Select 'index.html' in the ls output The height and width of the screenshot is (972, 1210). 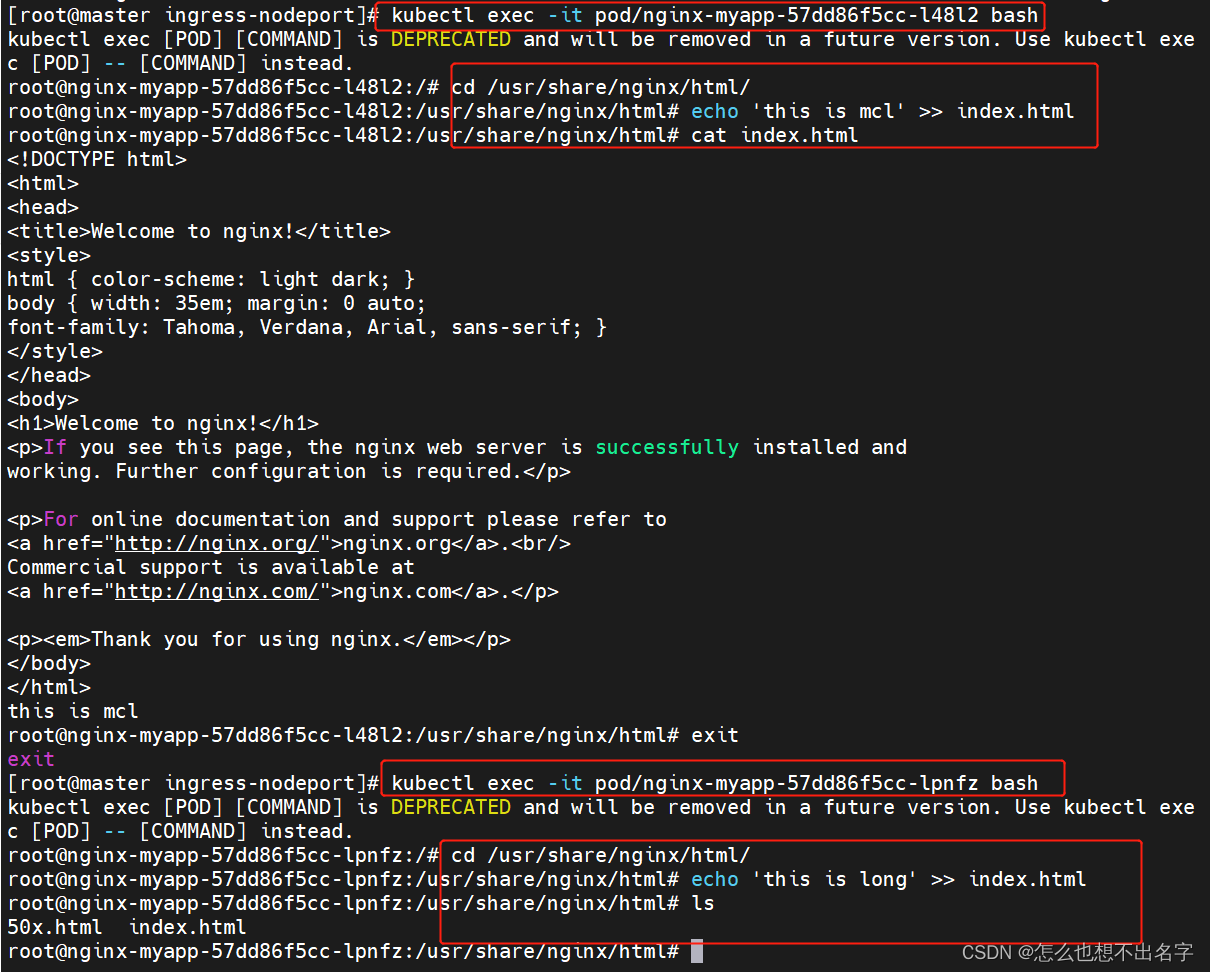click(x=187, y=927)
